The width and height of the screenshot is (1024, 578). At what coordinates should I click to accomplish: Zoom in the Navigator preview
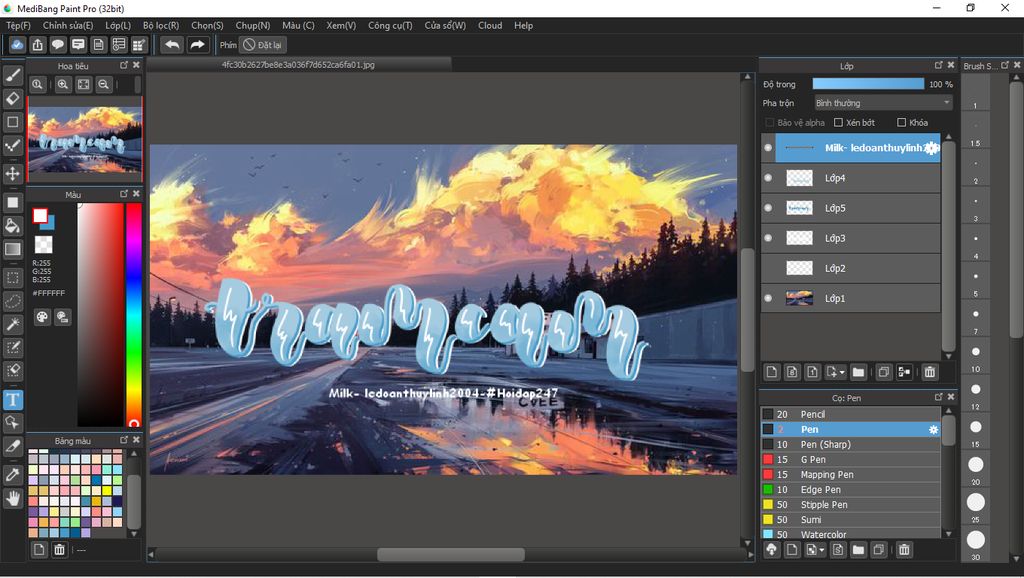63,84
